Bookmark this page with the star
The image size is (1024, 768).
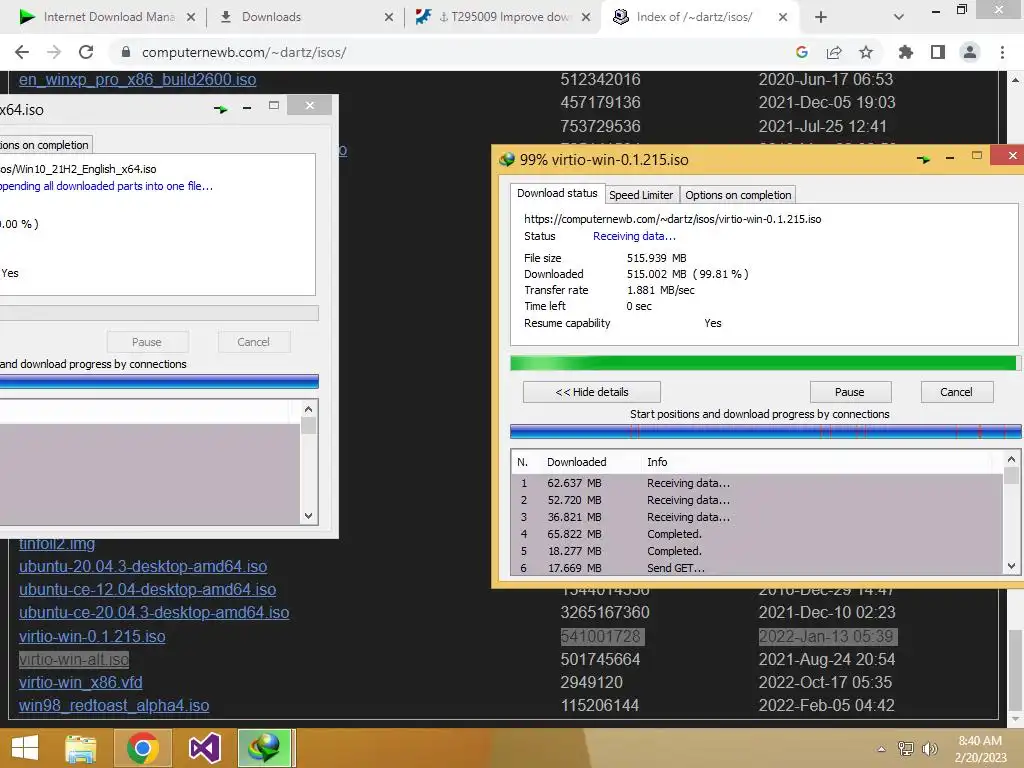[x=866, y=52]
